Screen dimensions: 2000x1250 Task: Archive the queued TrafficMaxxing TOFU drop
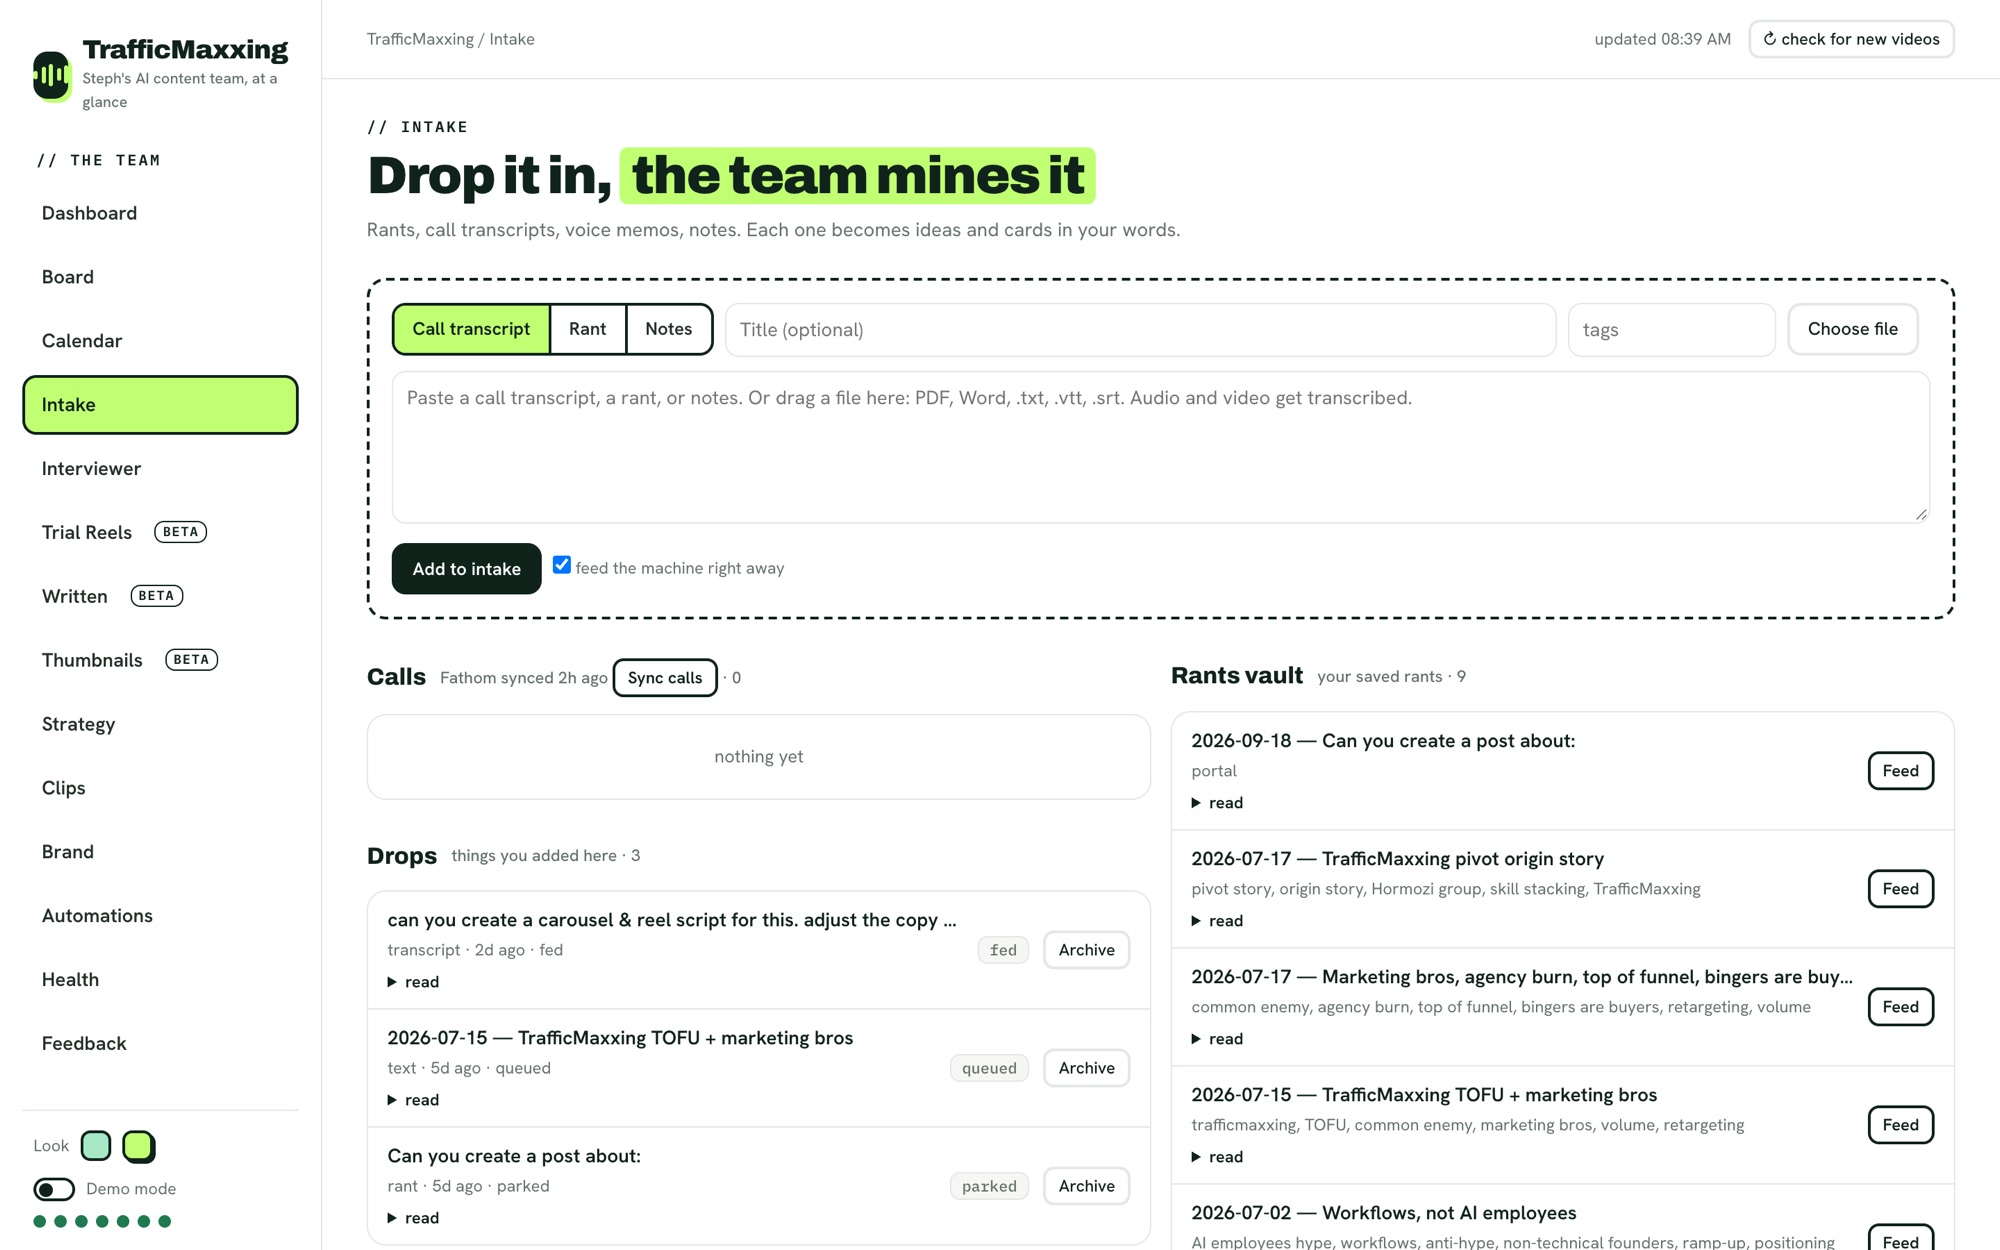click(x=1086, y=1068)
